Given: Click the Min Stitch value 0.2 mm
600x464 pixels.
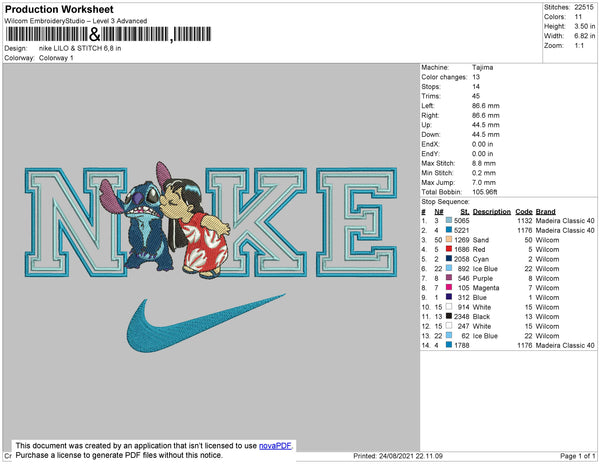Looking at the screenshot, I should [x=483, y=173].
